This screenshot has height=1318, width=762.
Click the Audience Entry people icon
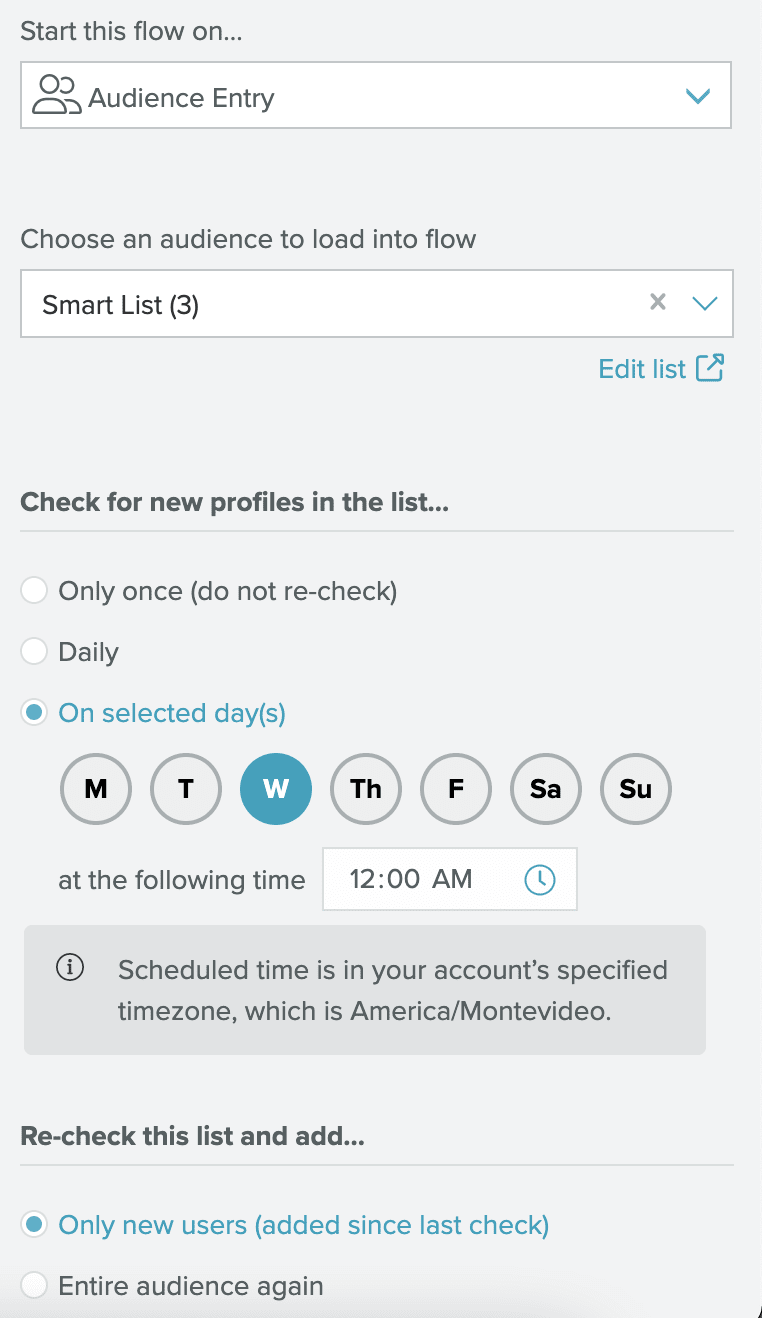(56, 96)
